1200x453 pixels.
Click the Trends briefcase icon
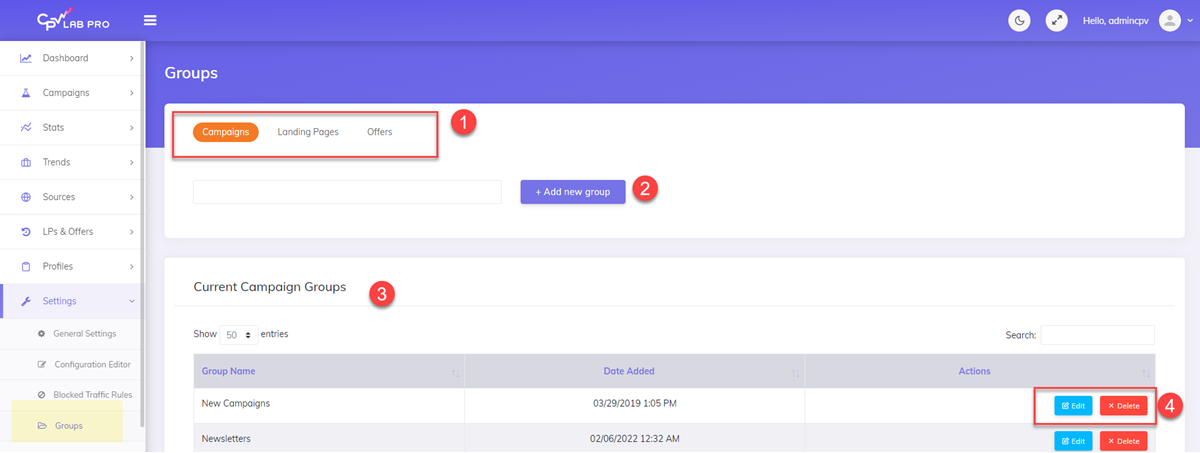click(x=26, y=162)
